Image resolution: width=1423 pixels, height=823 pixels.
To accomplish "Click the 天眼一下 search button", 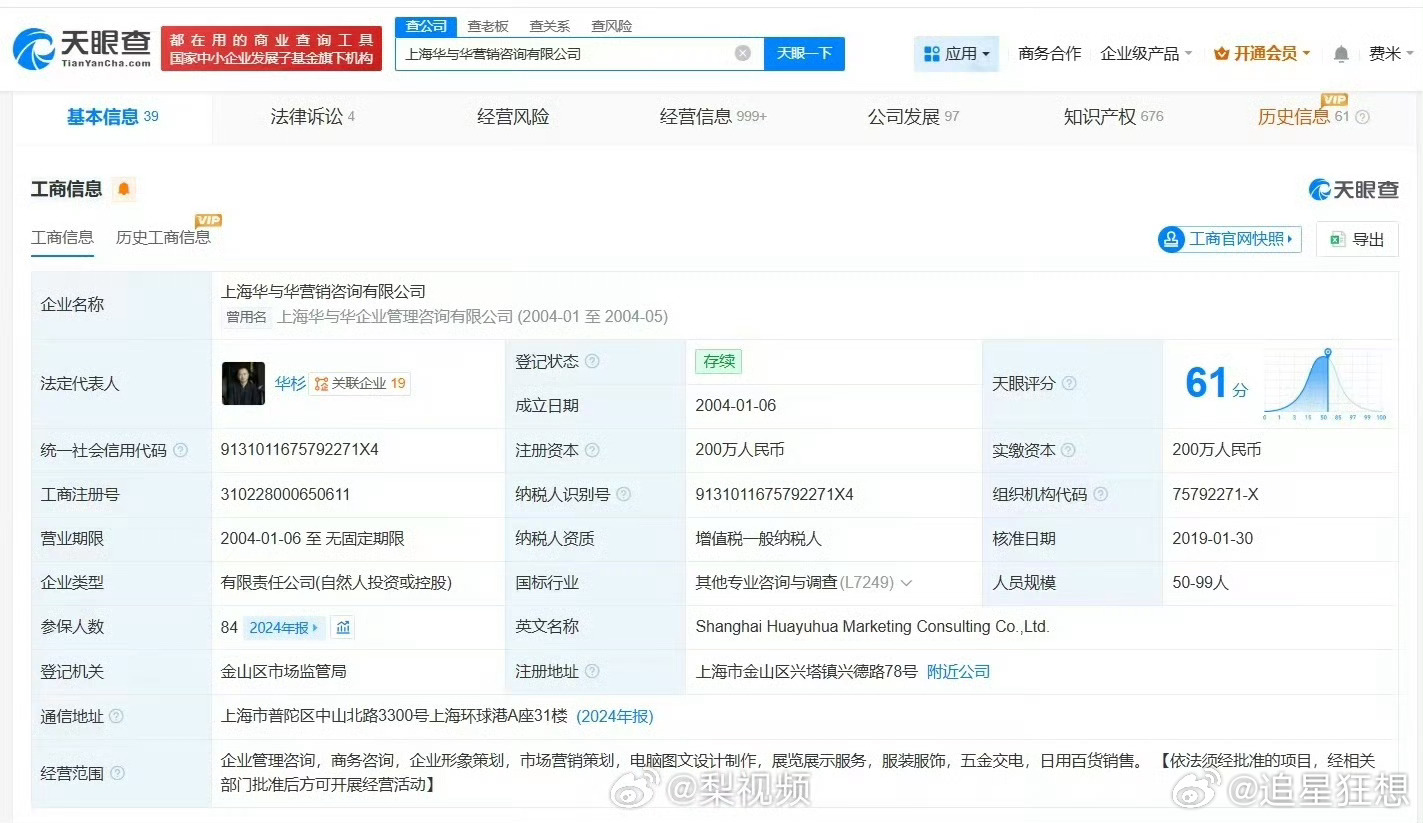I will click(804, 54).
